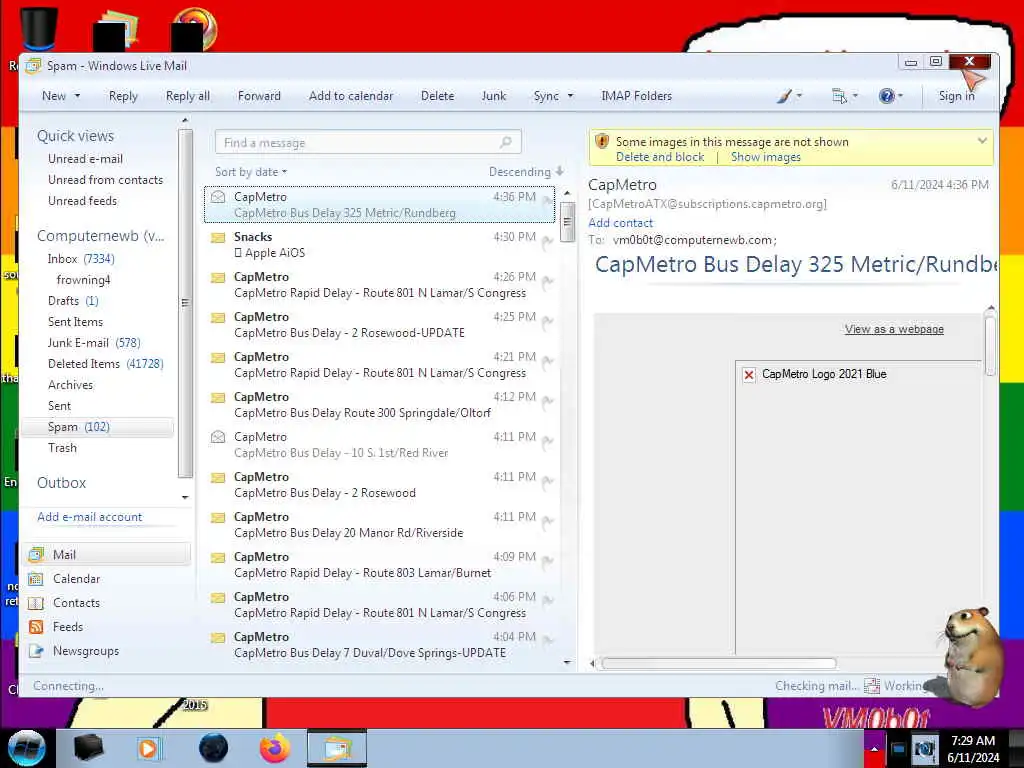1024x768 pixels.
Task: Select Unread from contacts quick view
Action: coord(105,180)
